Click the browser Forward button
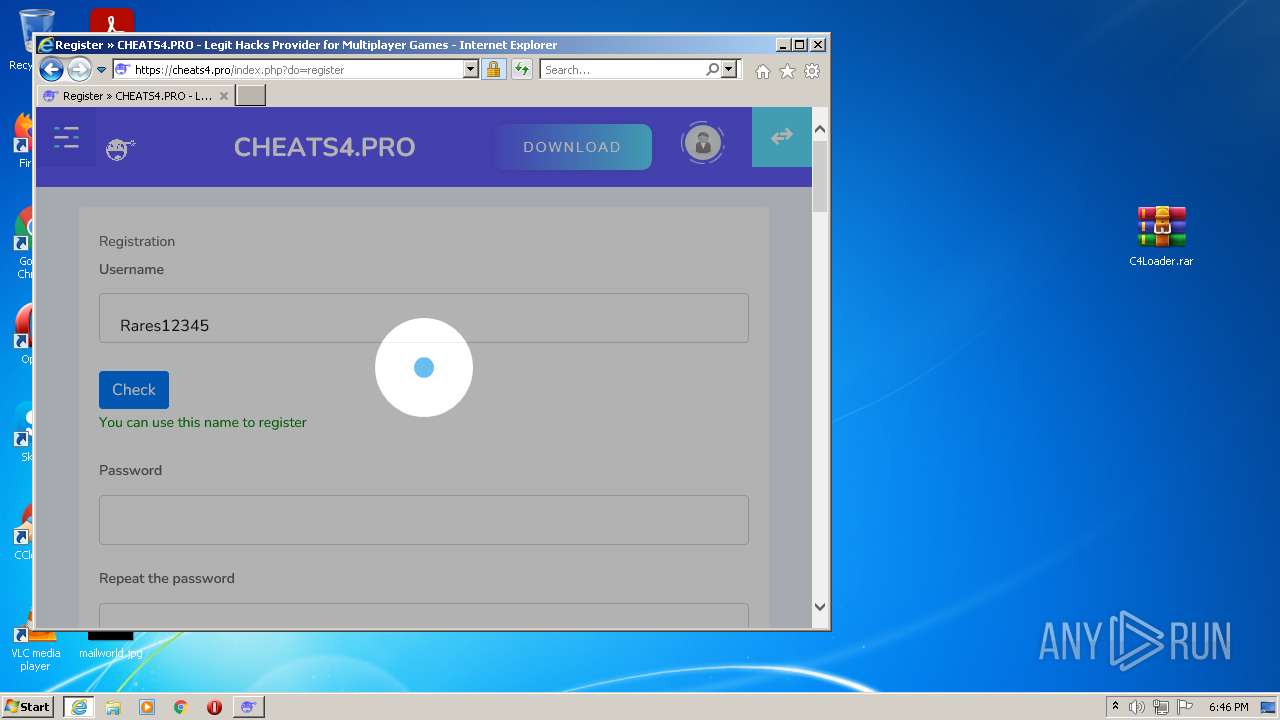Image resolution: width=1280 pixels, height=720 pixels. 79,70
